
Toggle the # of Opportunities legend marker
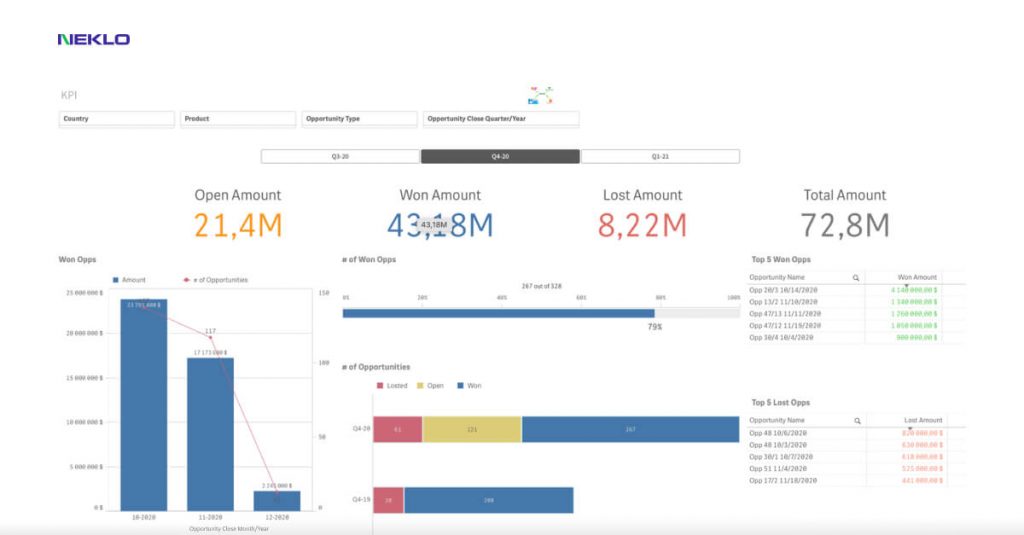(x=185, y=280)
